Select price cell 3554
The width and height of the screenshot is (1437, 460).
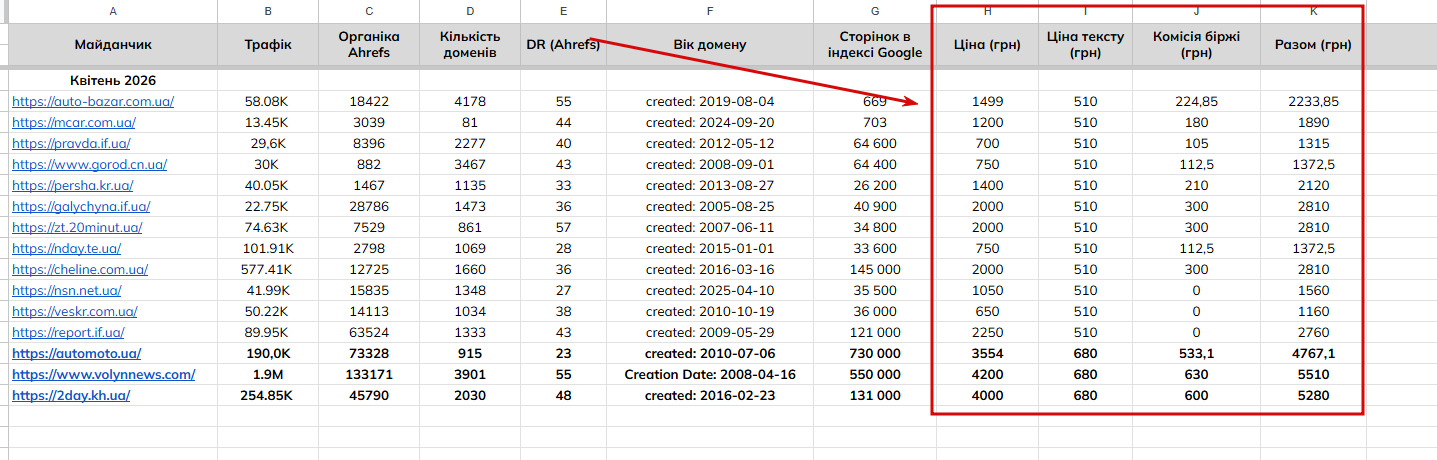[987, 354]
